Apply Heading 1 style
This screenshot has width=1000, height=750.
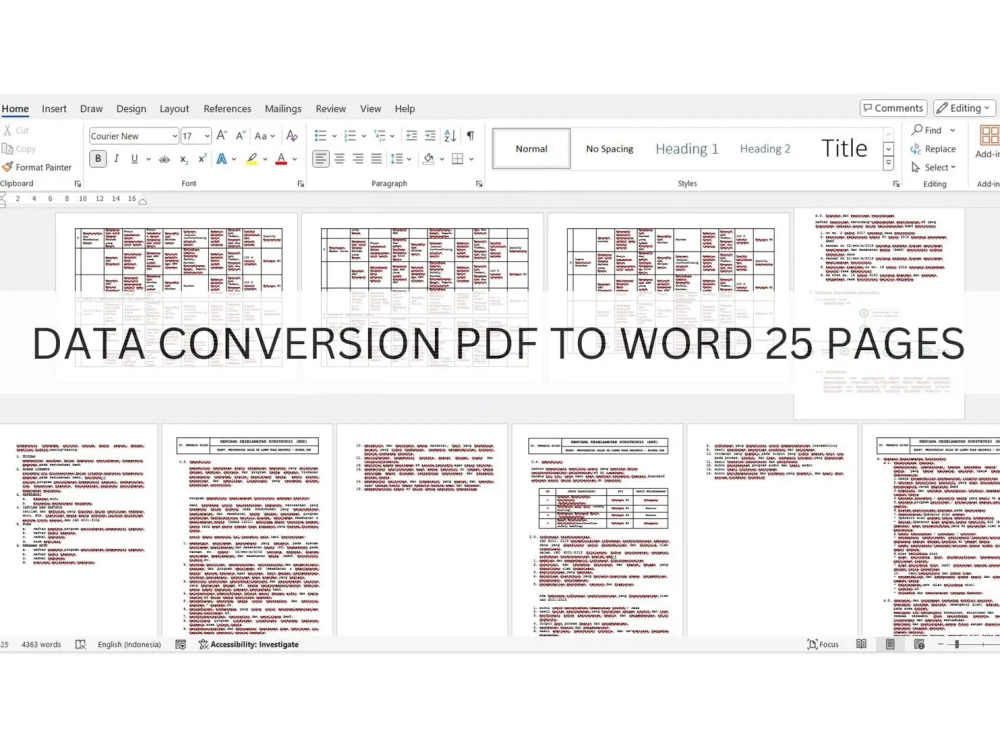[687, 149]
